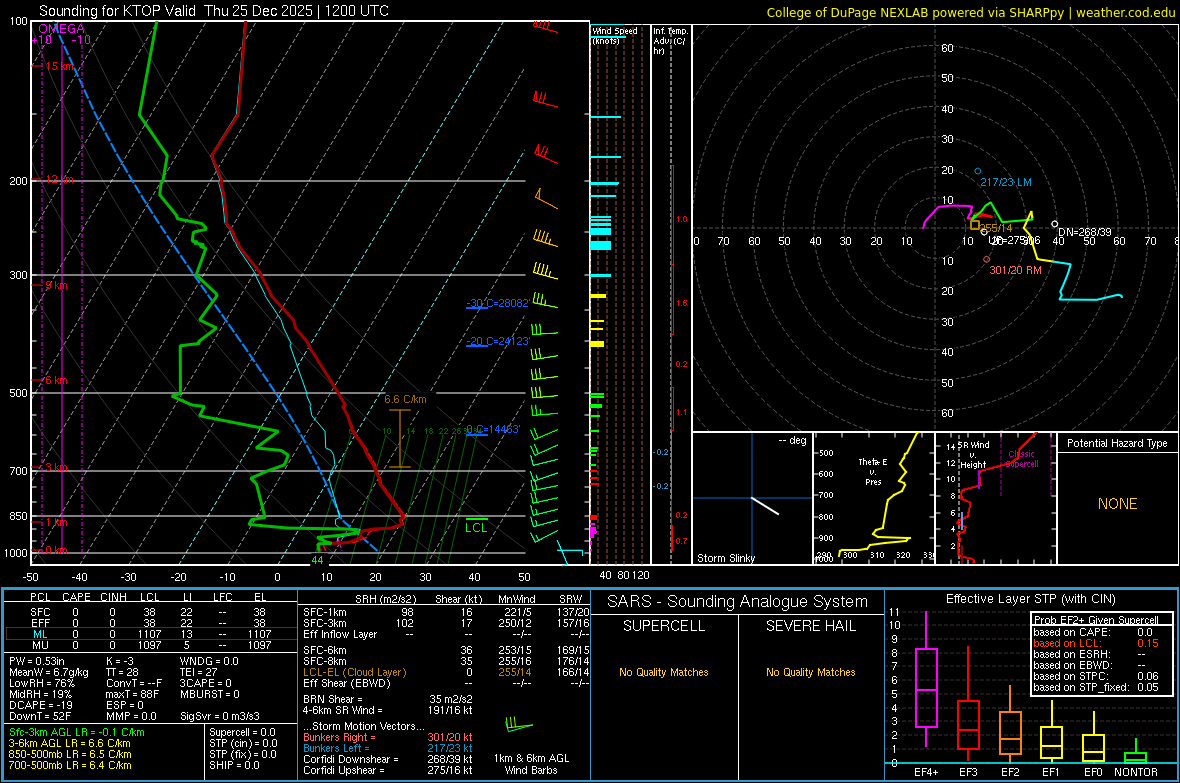Click 'Supercell = 0.0' composite value
This screenshot has height=783, width=1180.
[242, 732]
